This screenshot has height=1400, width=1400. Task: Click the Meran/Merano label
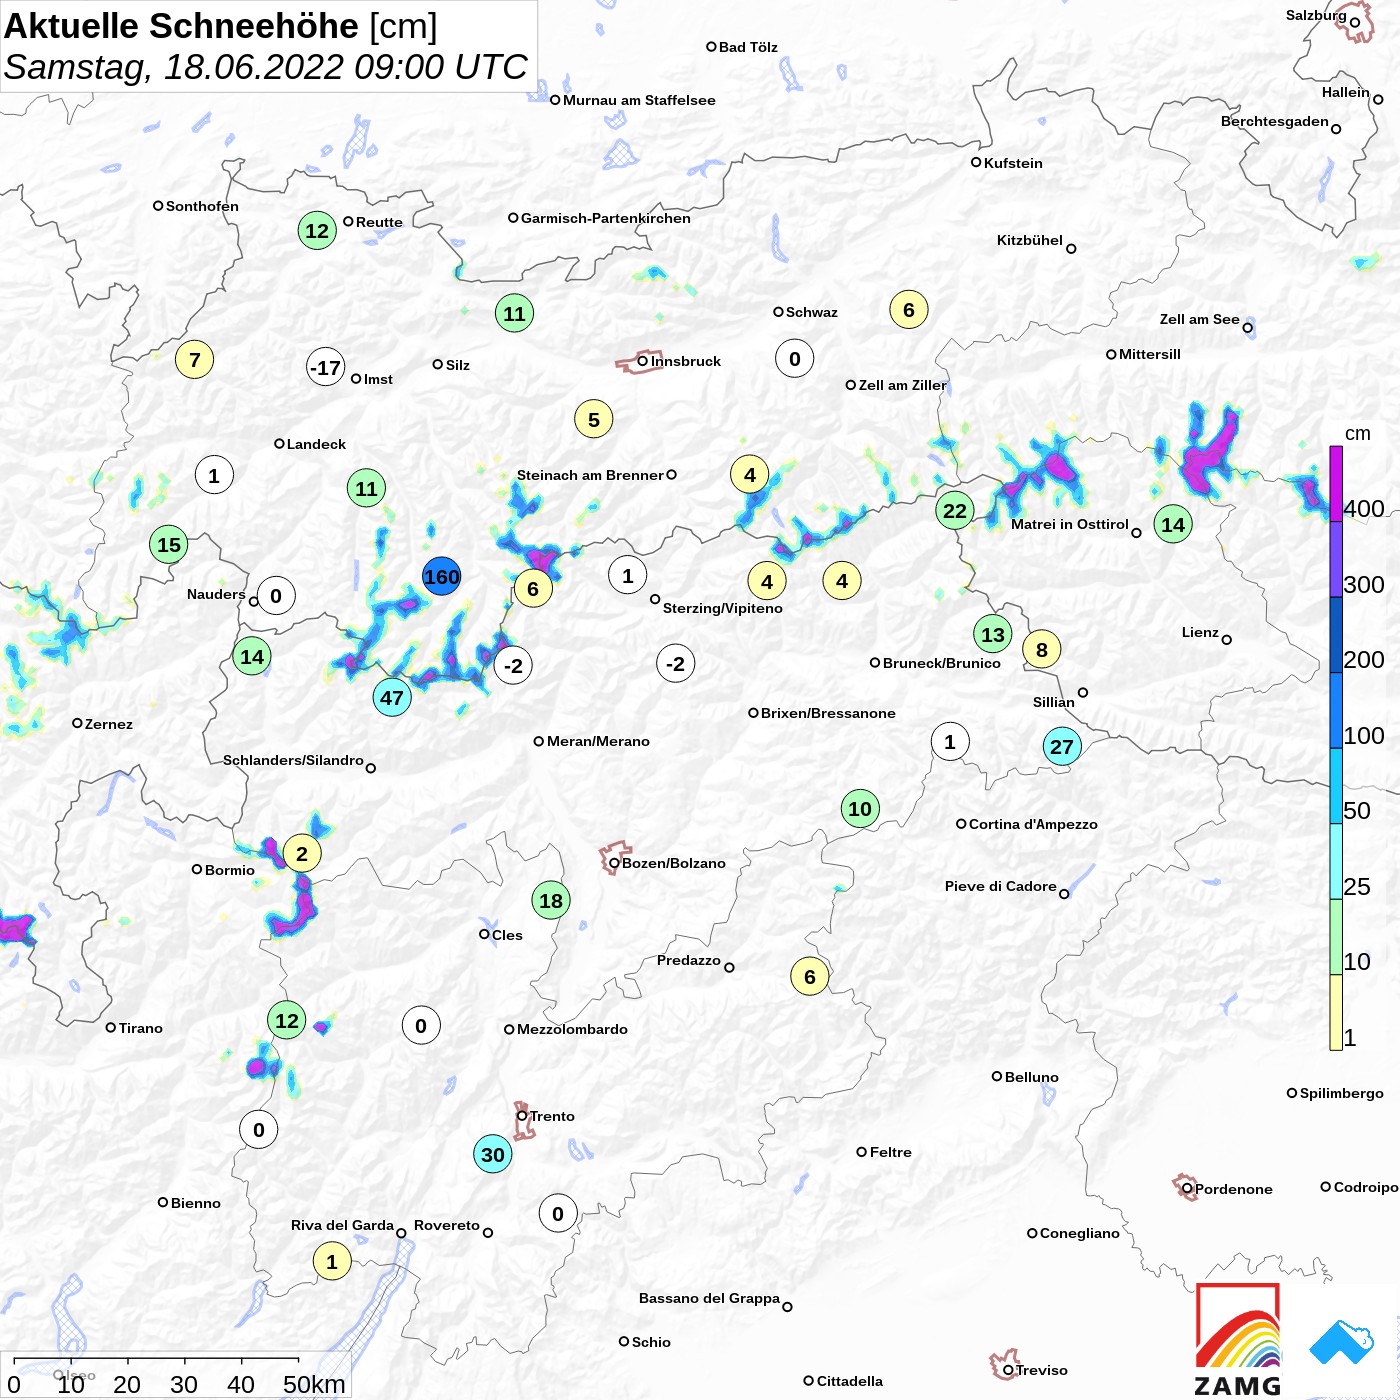[598, 741]
